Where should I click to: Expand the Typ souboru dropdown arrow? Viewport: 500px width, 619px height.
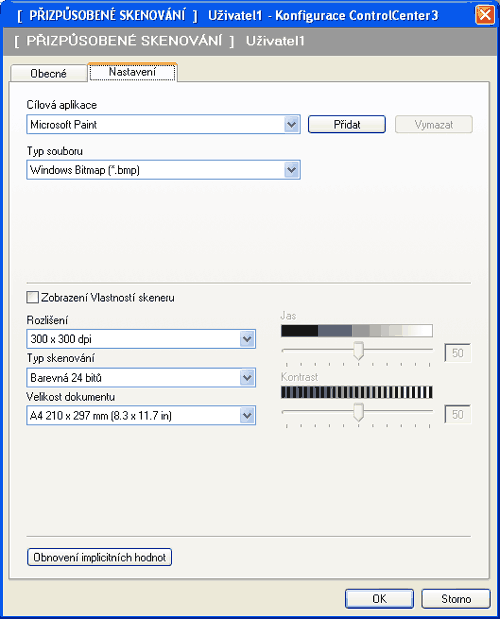[x=291, y=170]
